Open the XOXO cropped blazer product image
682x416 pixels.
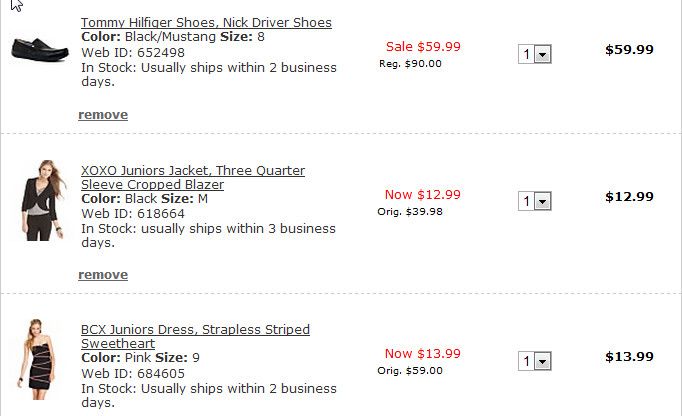(x=39, y=199)
